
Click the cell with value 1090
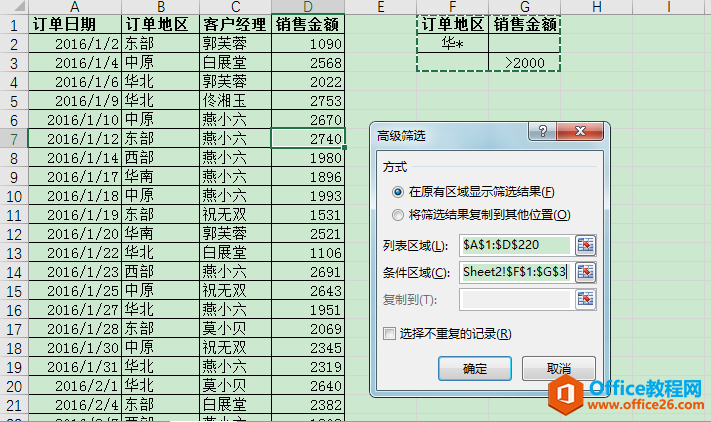(x=308, y=44)
